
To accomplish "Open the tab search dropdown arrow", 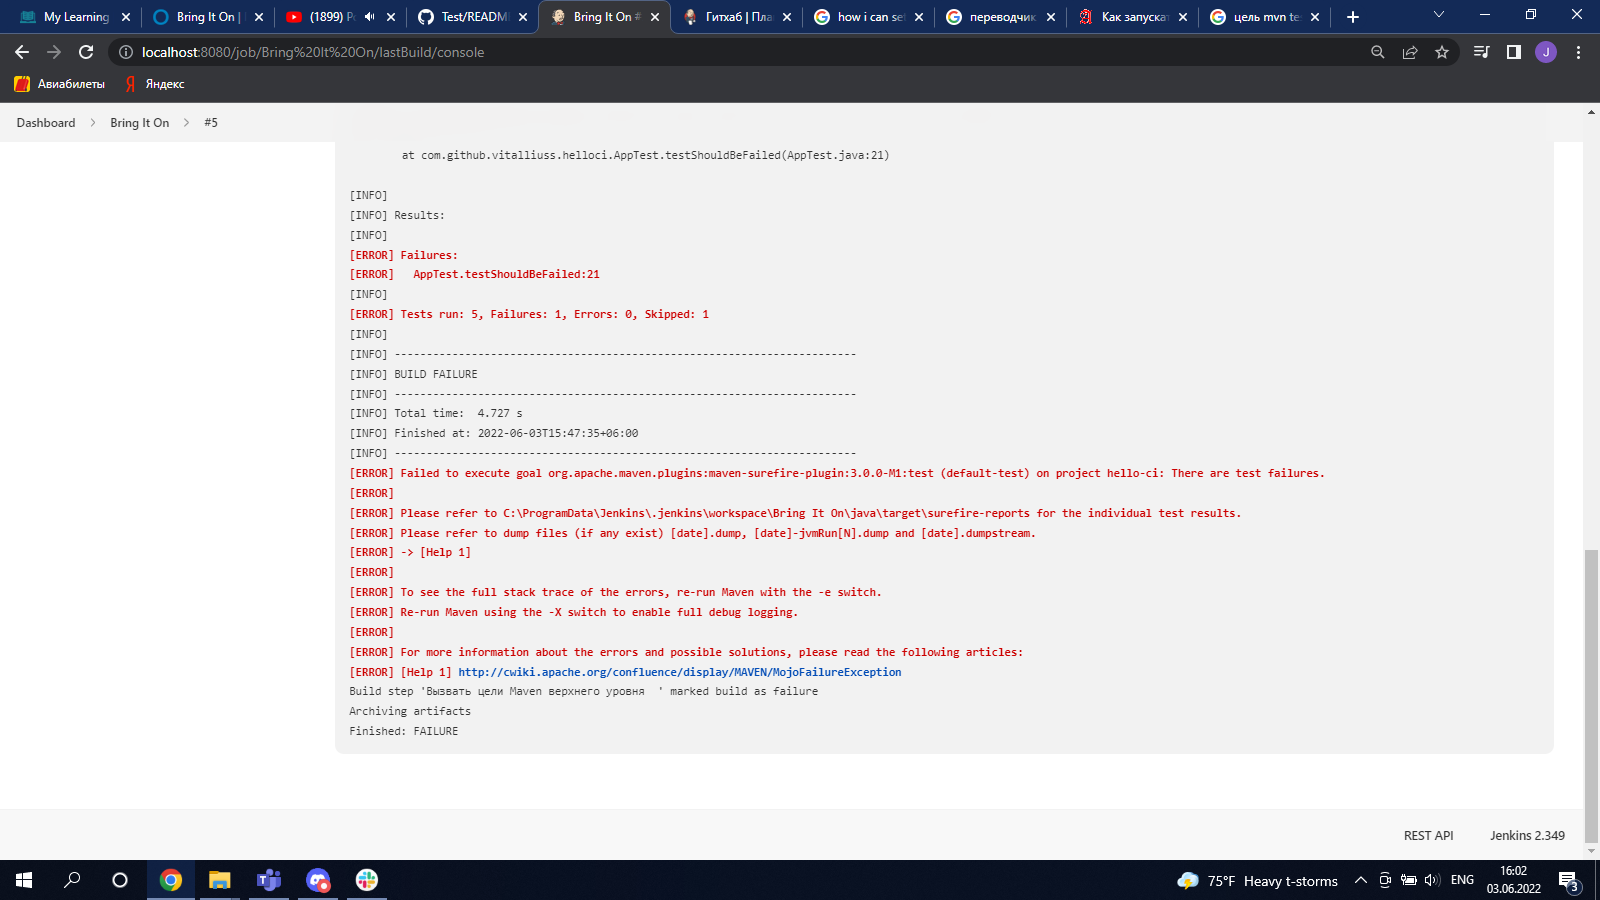I will [x=1439, y=15].
